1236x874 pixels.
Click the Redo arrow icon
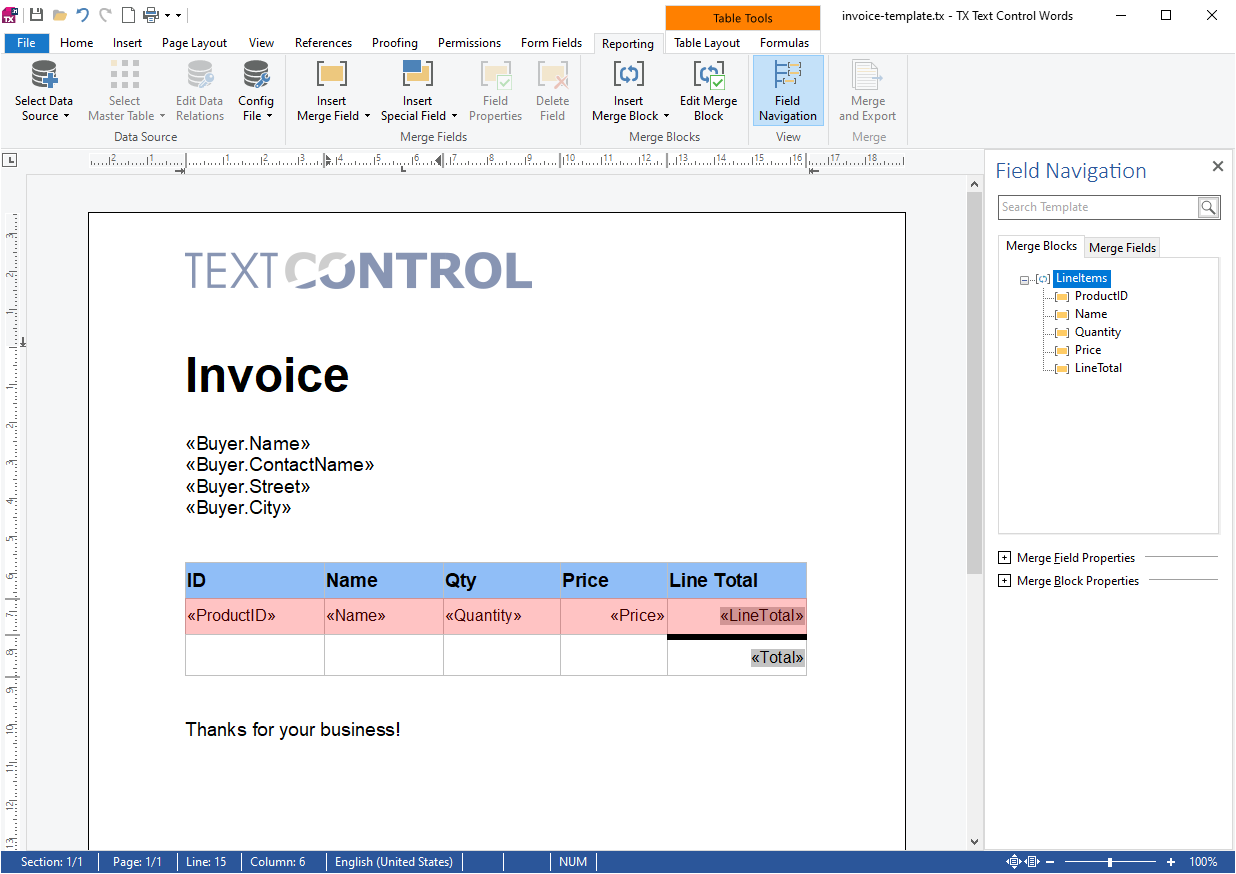point(105,15)
